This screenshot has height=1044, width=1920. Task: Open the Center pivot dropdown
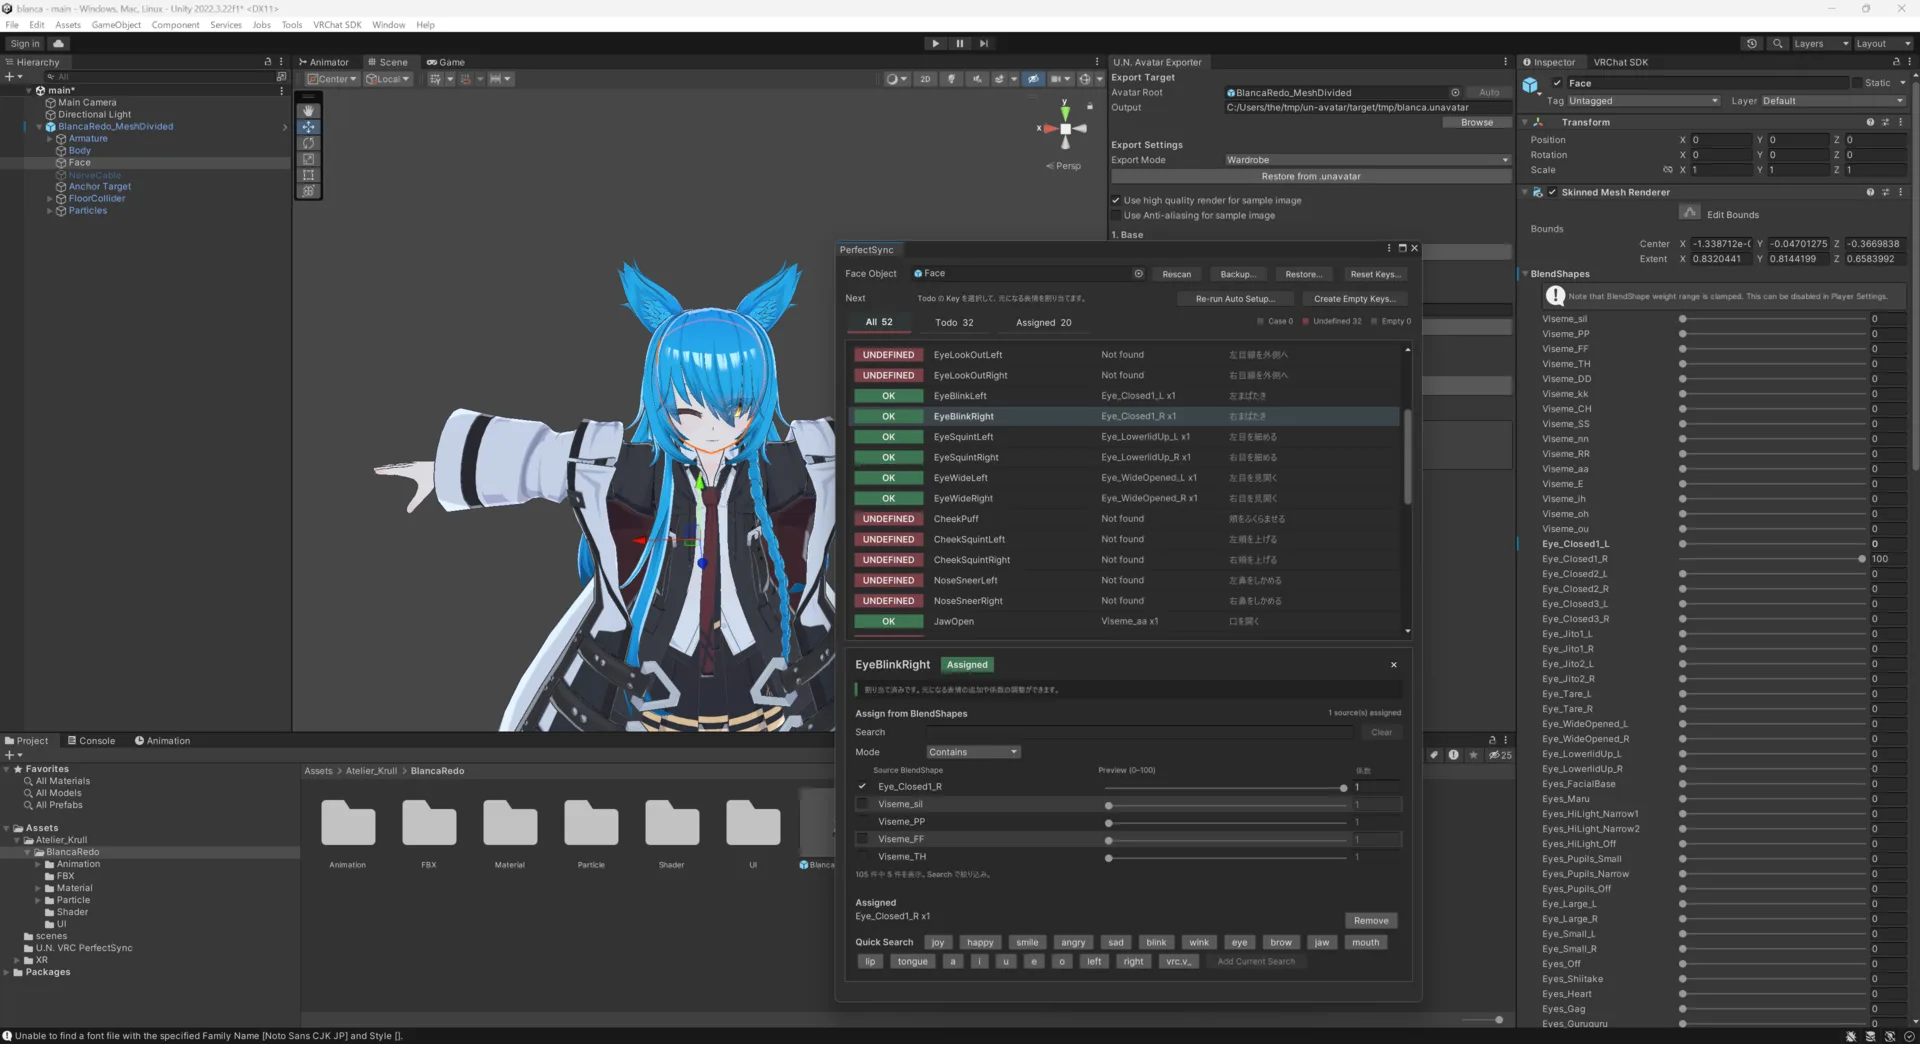[332, 79]
